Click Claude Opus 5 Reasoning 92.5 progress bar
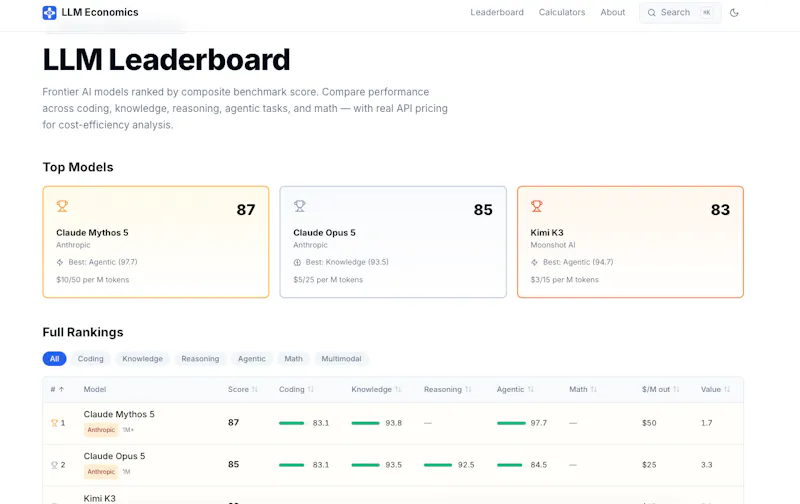The width and height of the screenshot is (800, 504). [438, 465]
